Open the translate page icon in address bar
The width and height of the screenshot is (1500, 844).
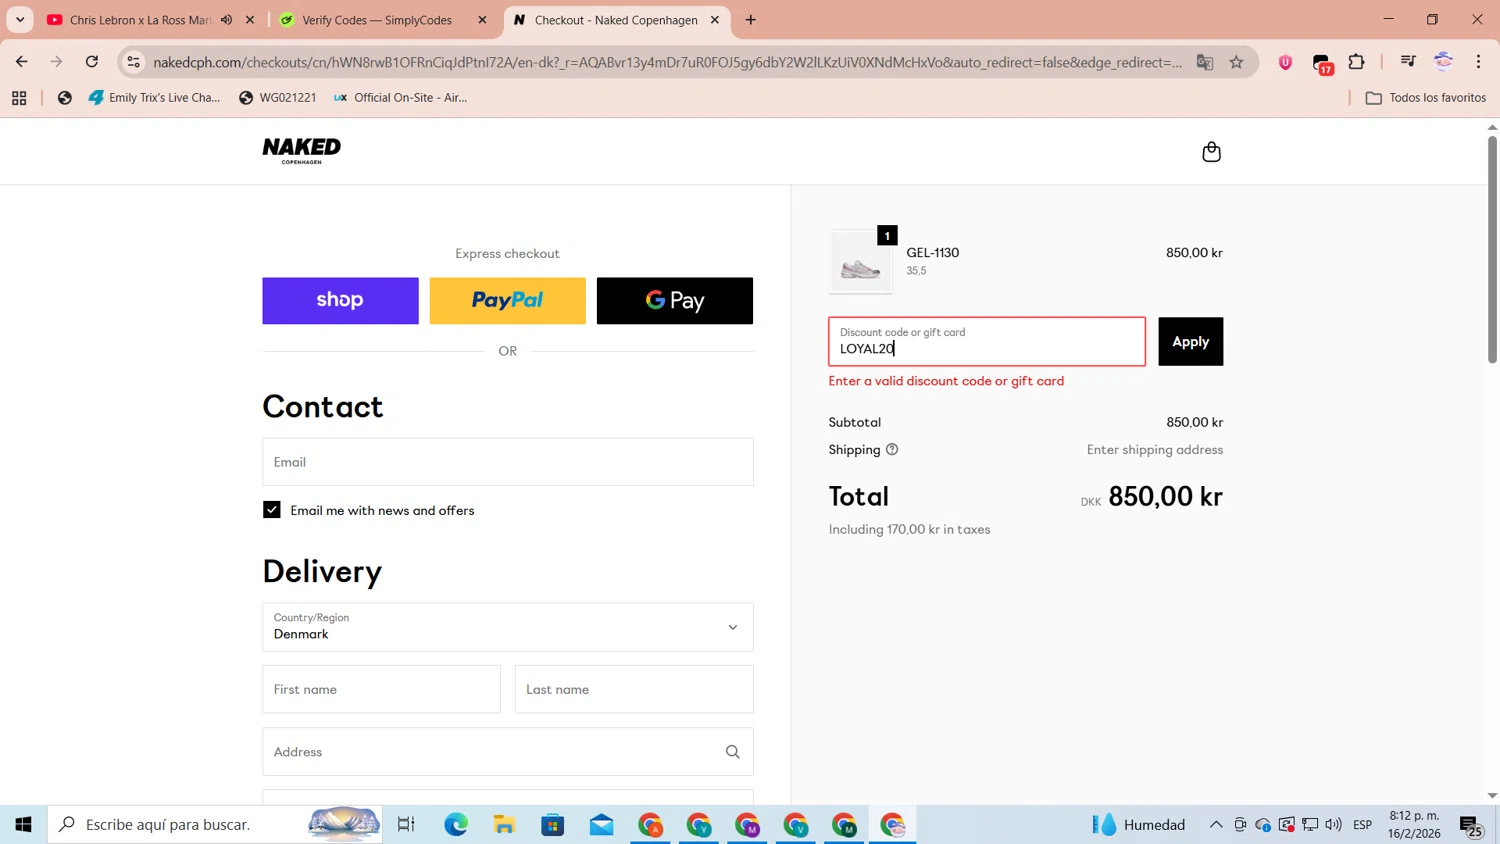pos(1205,62)
